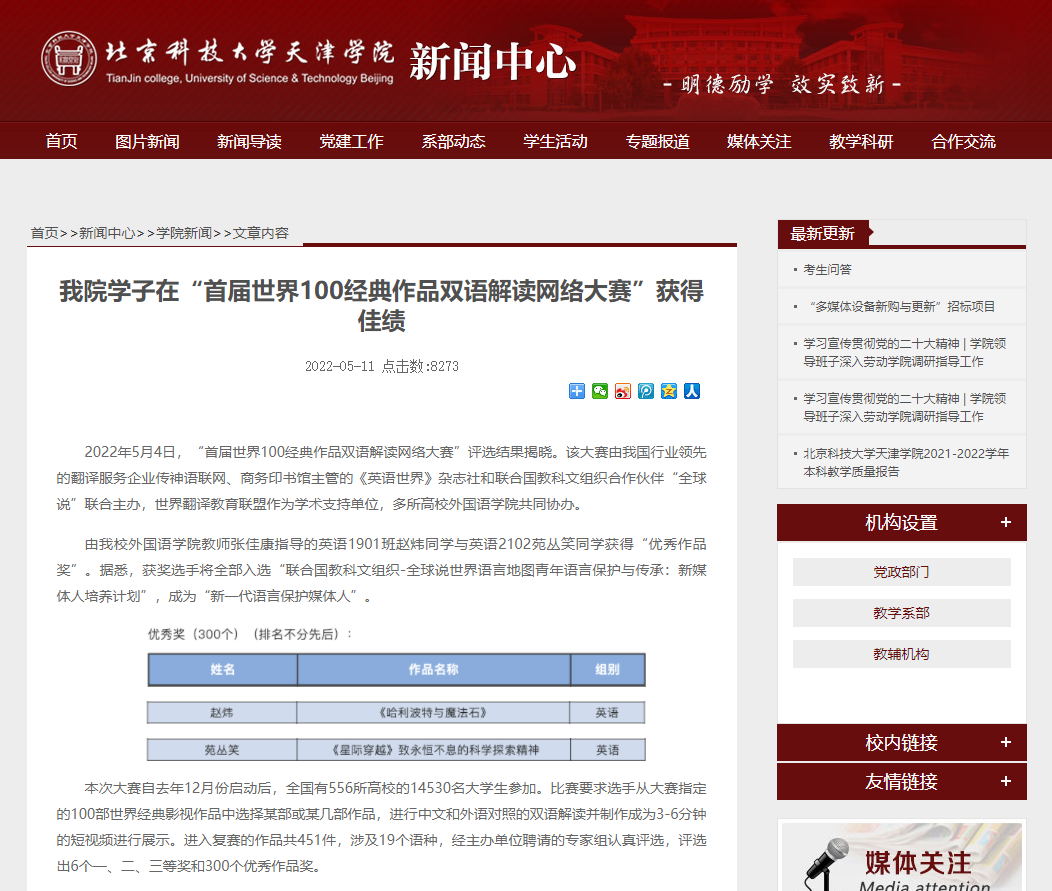Share to Tencent Weibo icon

646,391
